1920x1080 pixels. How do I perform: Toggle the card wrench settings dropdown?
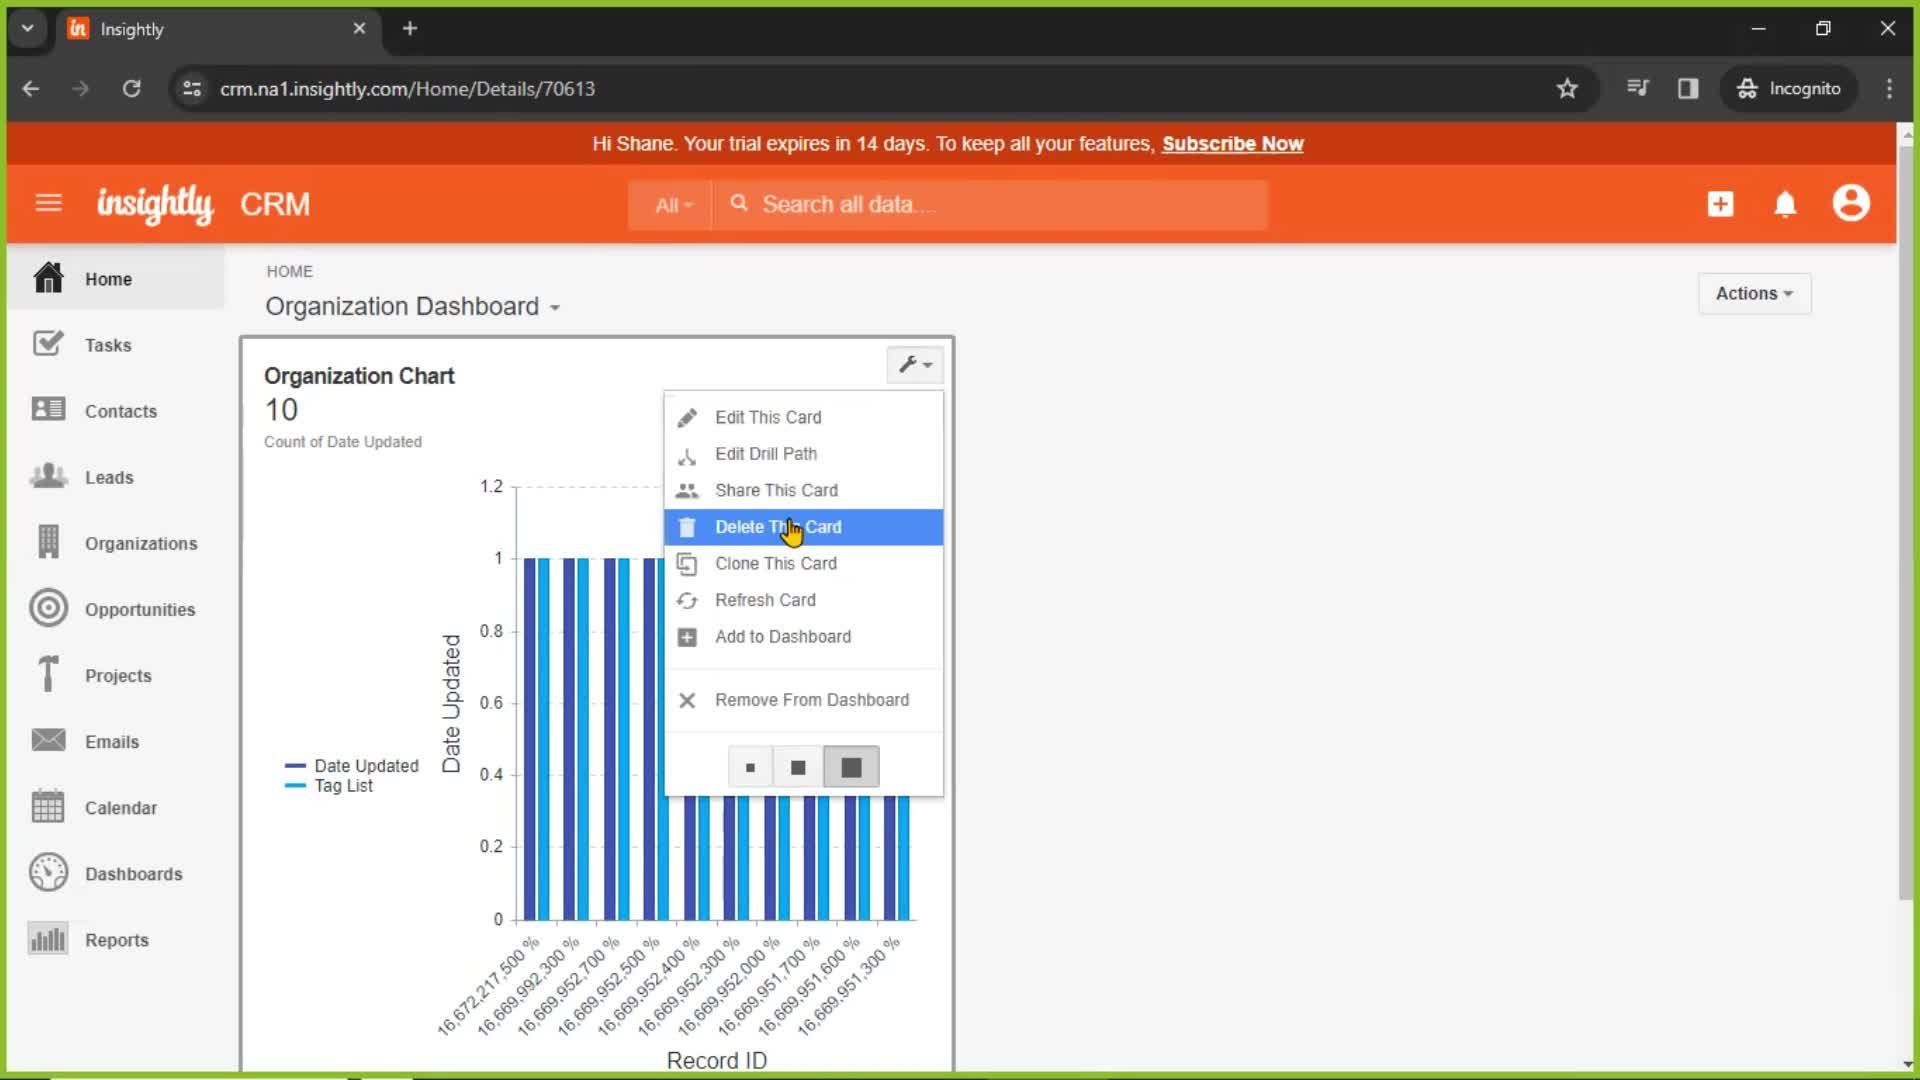click(914, 364)
